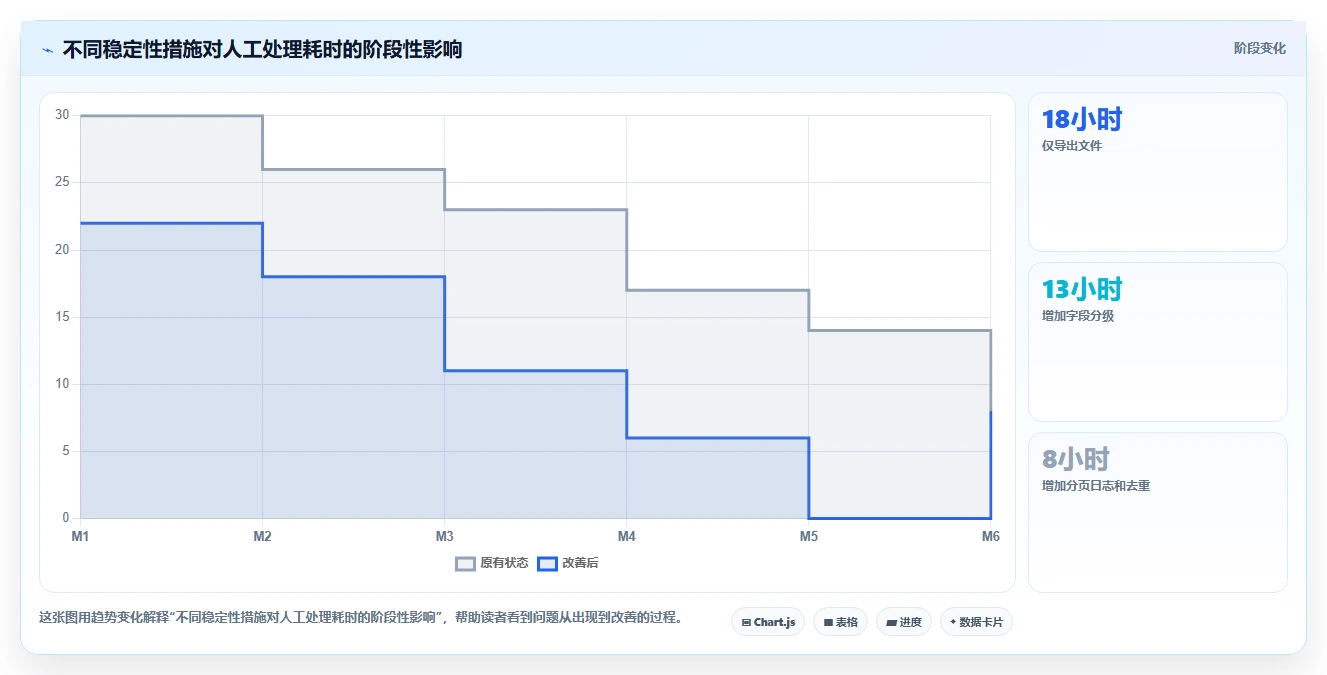The image size is (1327, 675).
Task: Click the M4 x-axis label
Action: 626,537
